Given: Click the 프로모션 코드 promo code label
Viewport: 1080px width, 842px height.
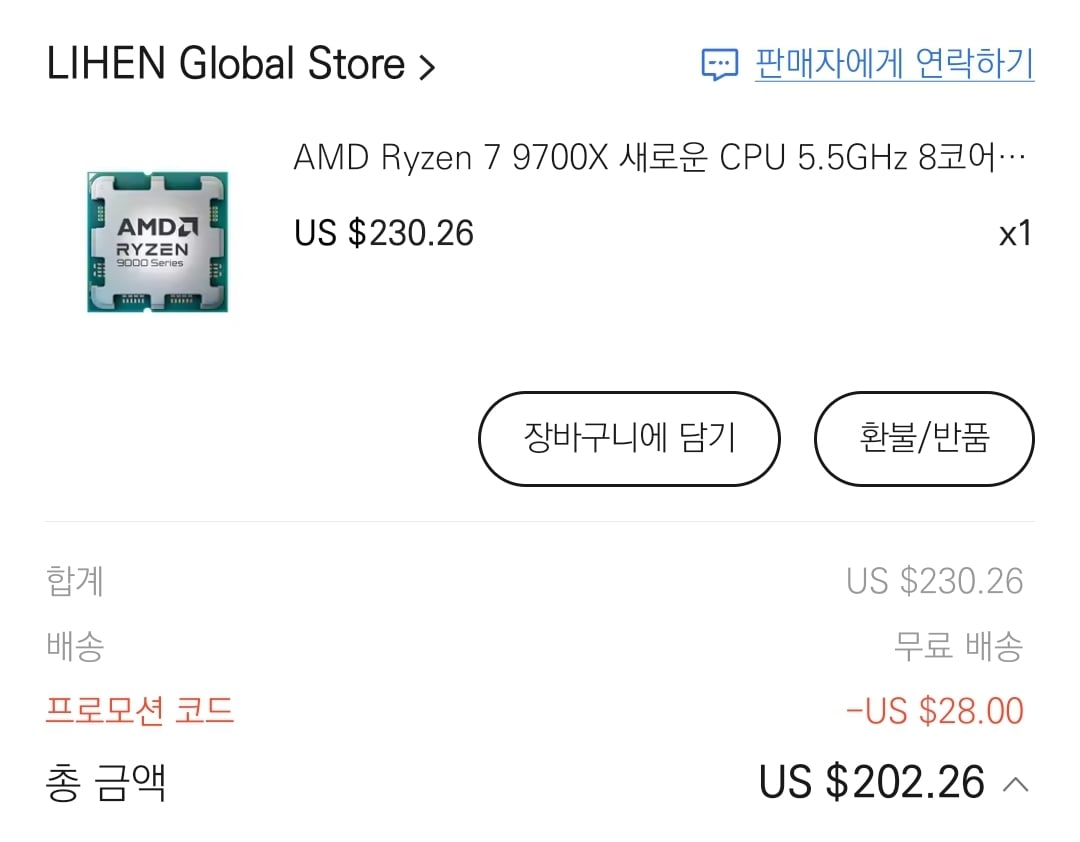Looking at the screenshot, I should [140, 710].
